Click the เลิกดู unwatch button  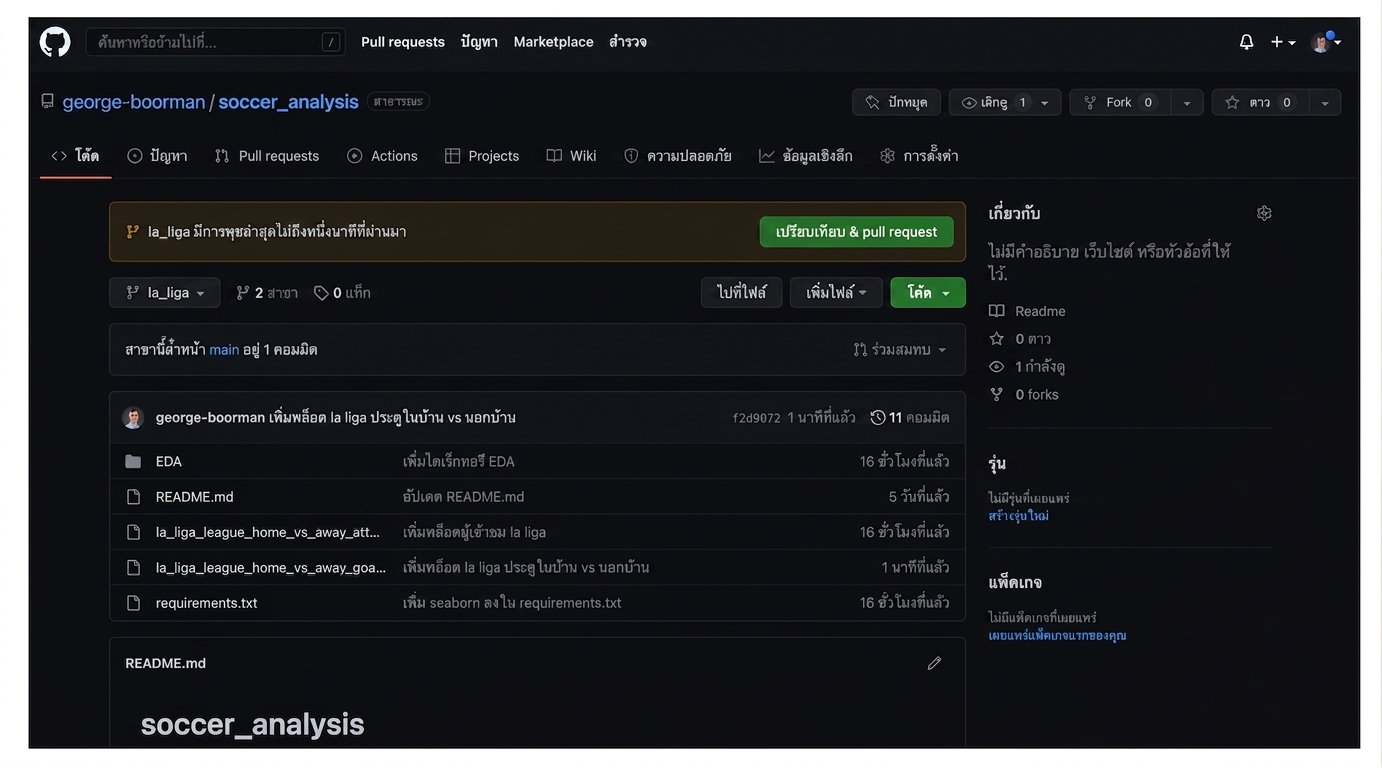click(990, 102)
